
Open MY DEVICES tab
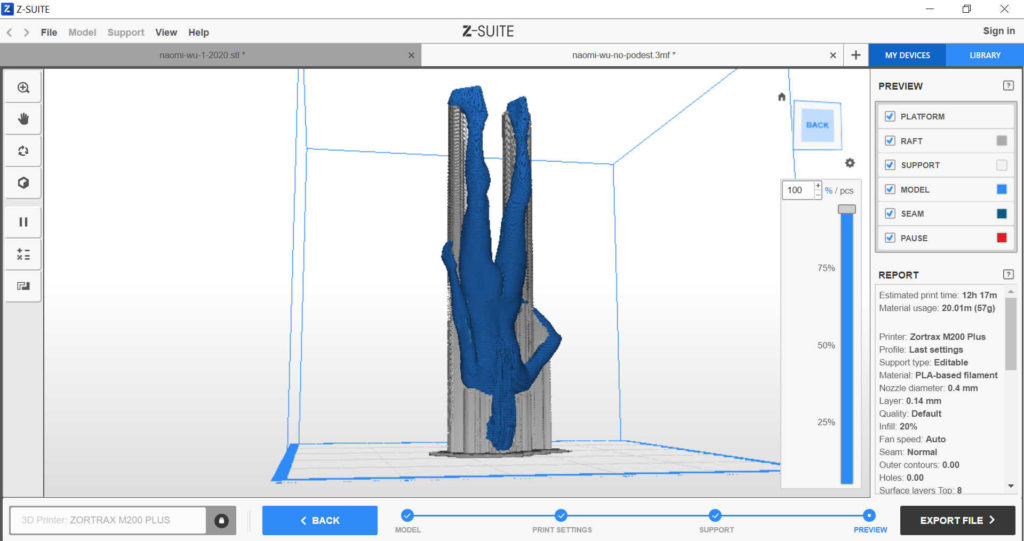[x=907, y=56]
